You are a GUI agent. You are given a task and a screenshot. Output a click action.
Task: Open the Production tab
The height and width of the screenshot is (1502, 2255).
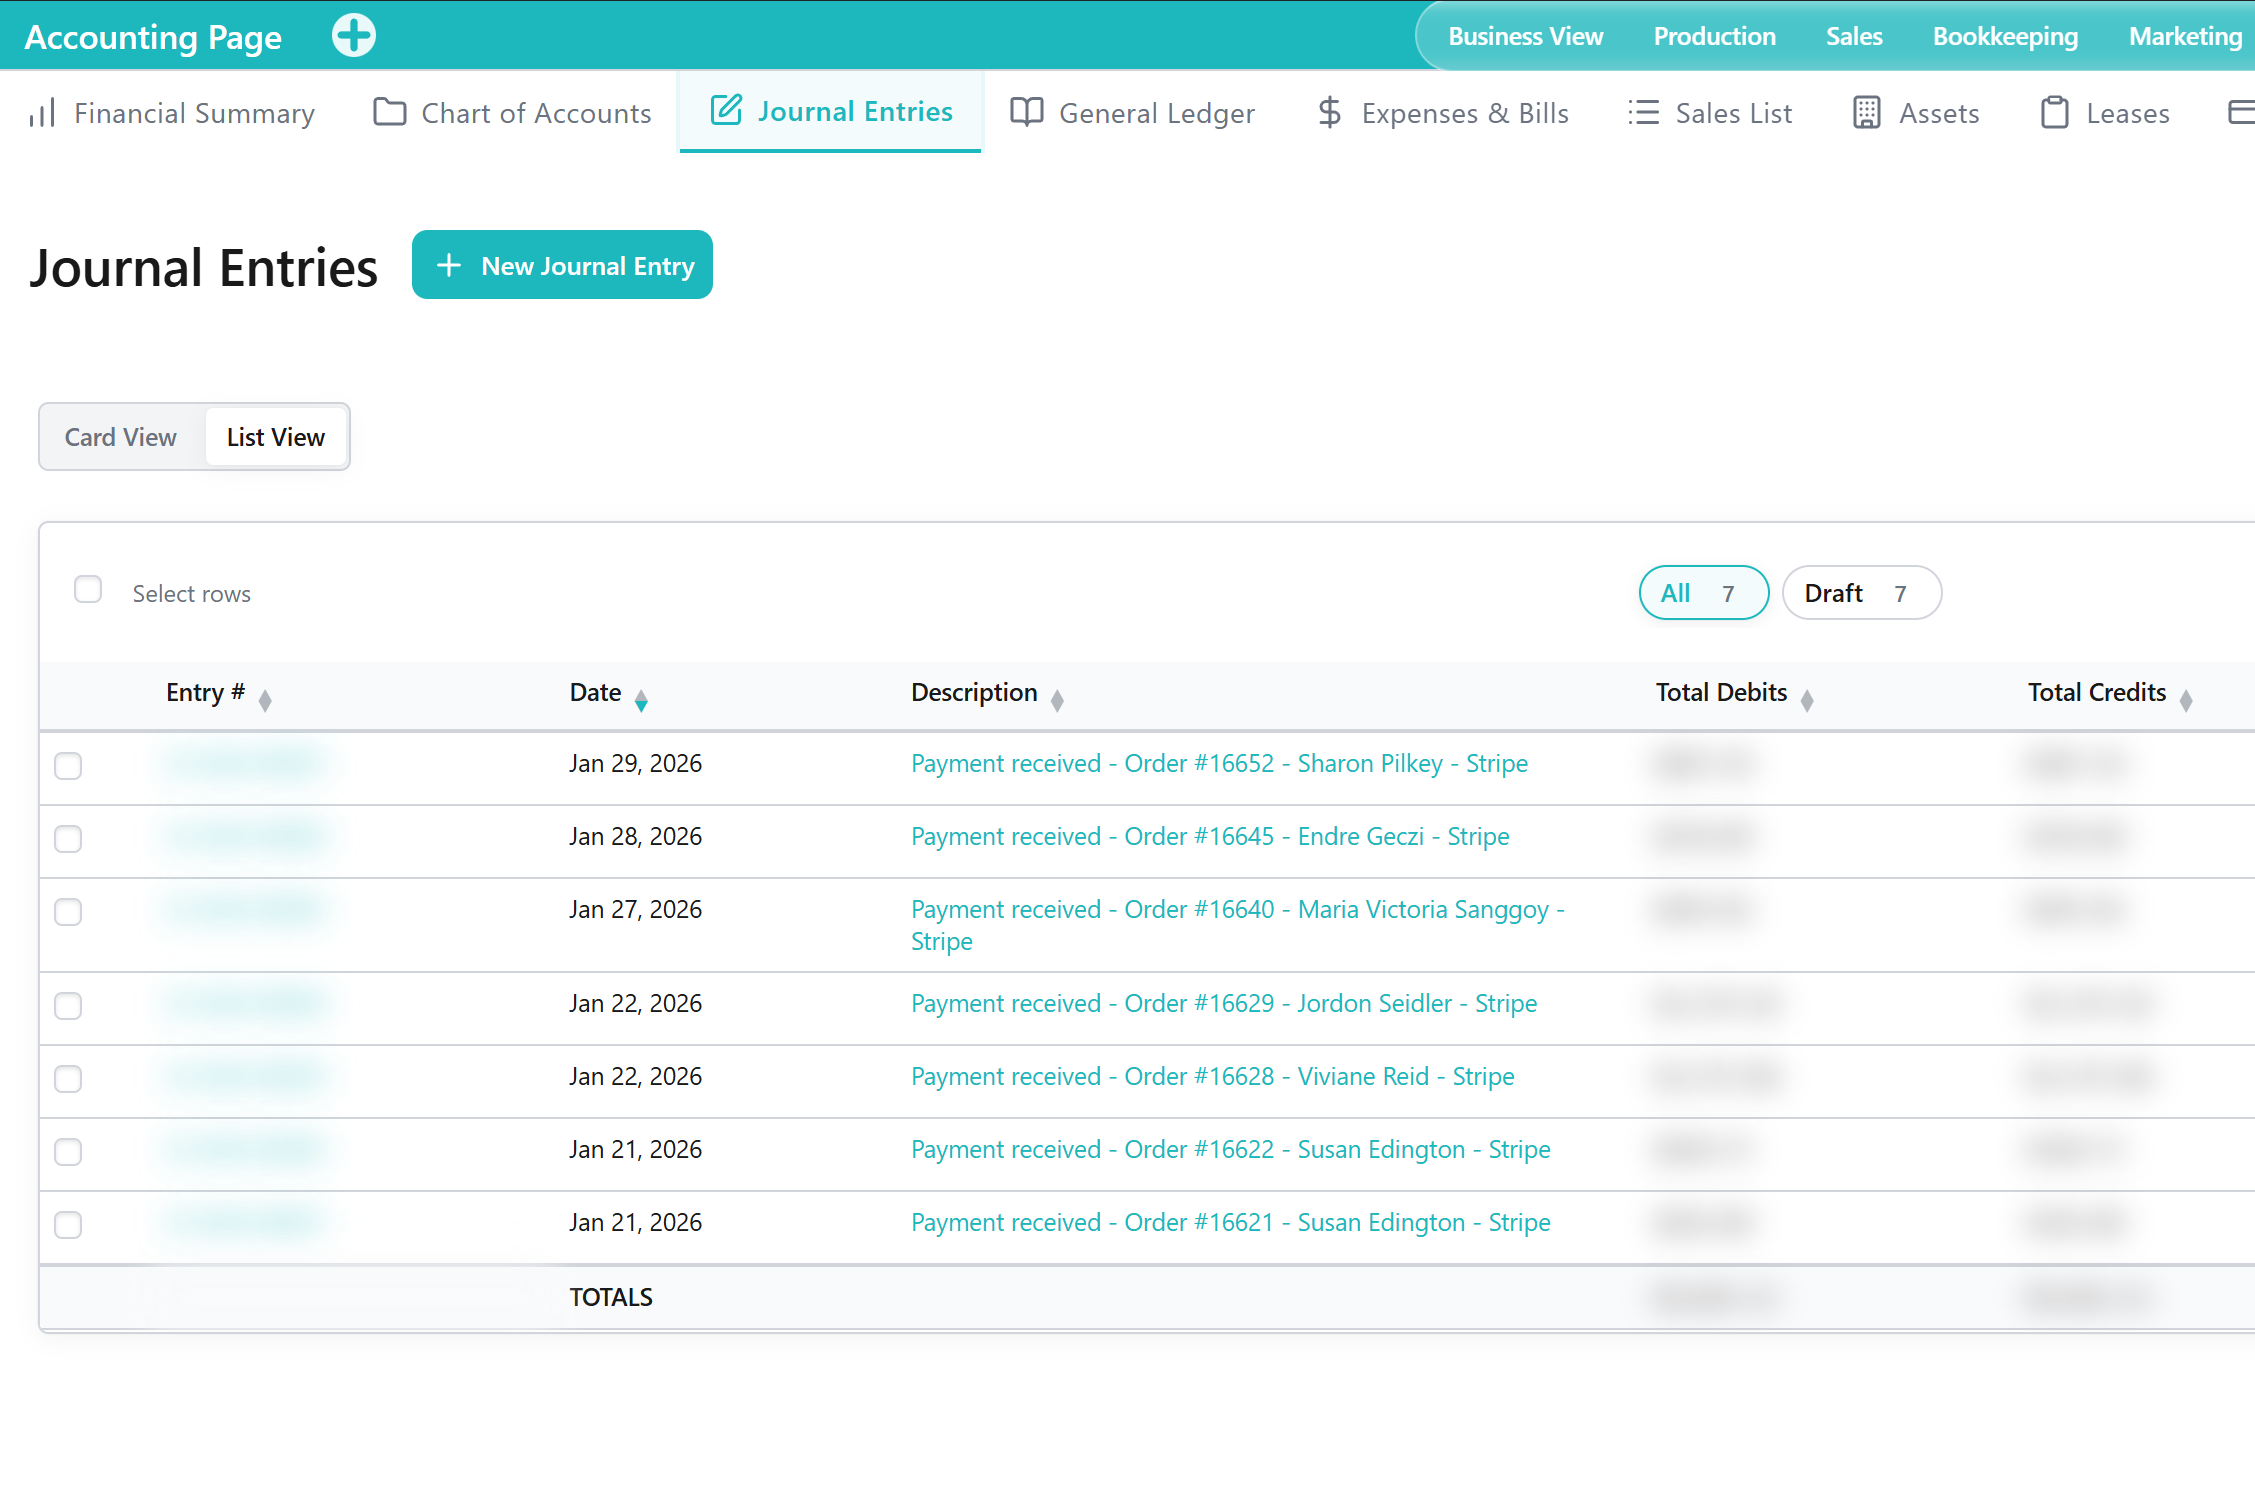click(x=1714, y=36)
